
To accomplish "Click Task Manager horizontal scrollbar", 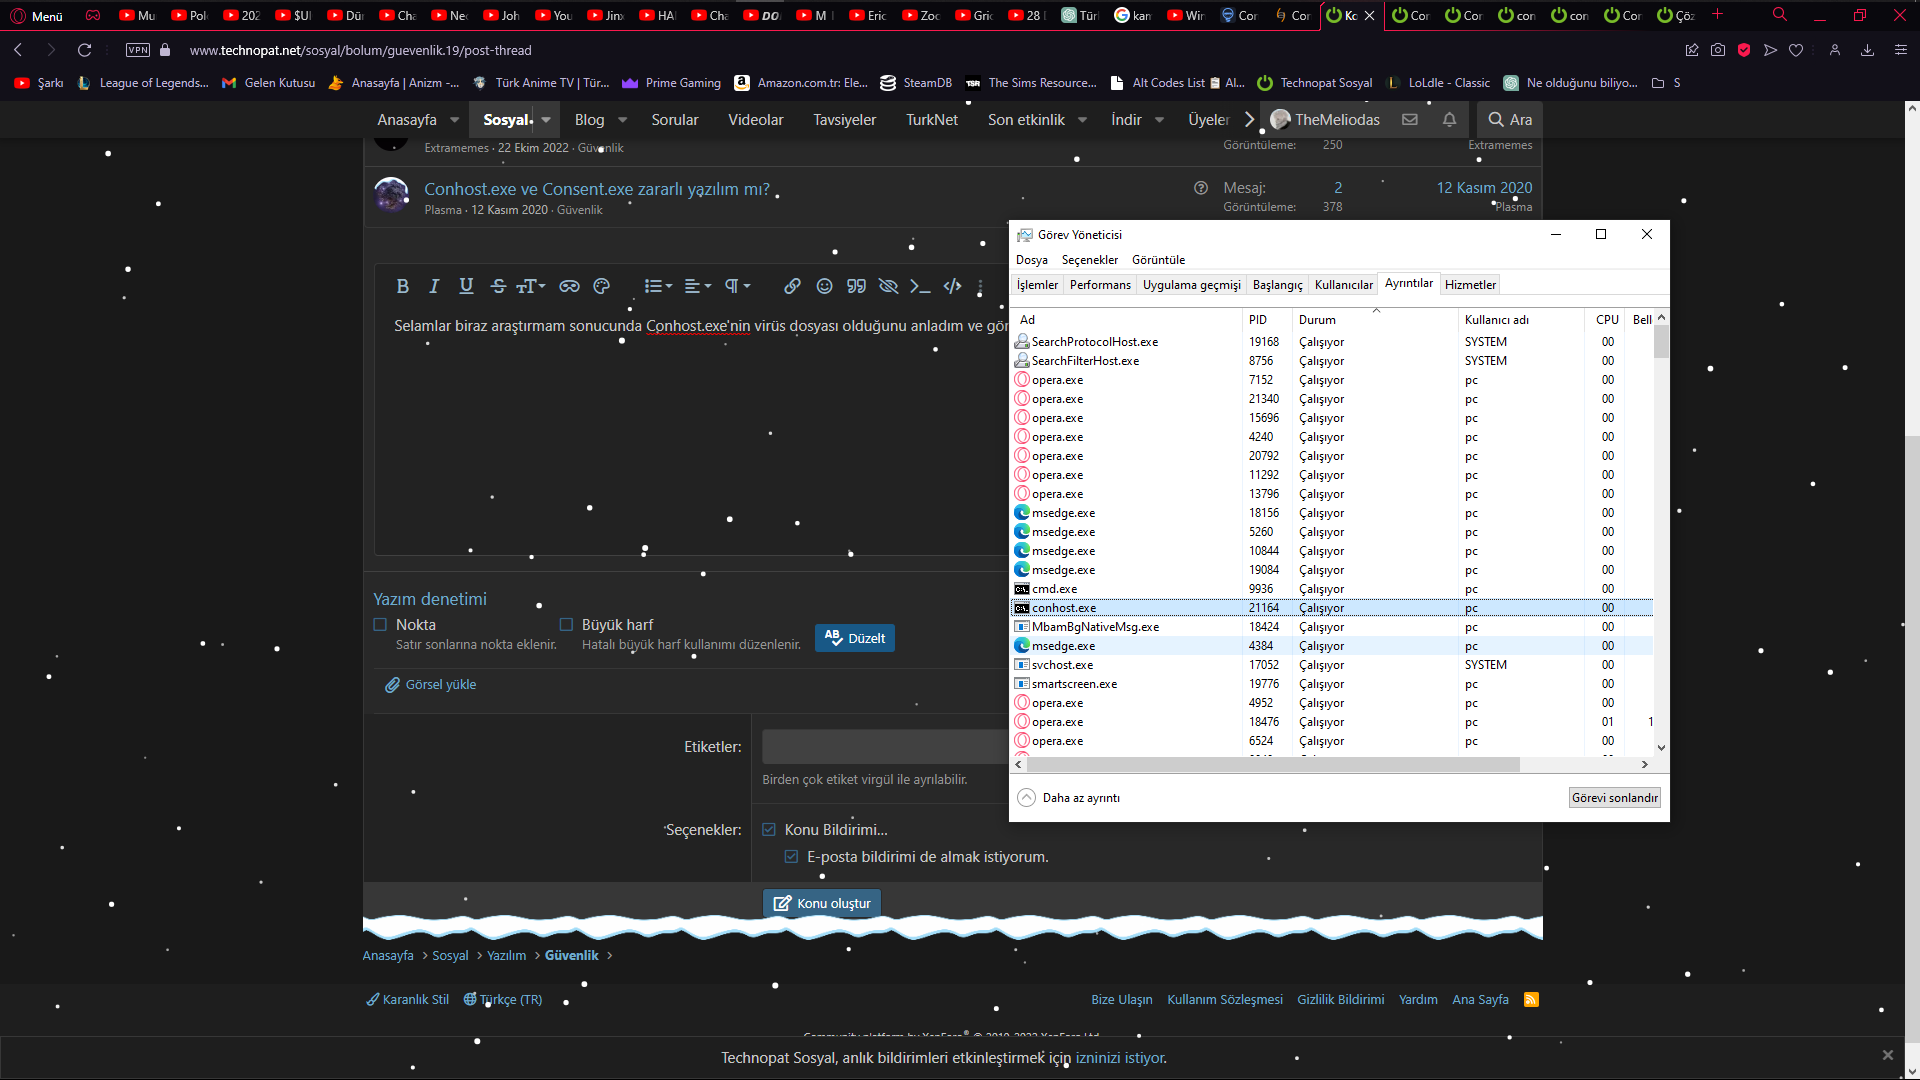I will click(1272, 764).
